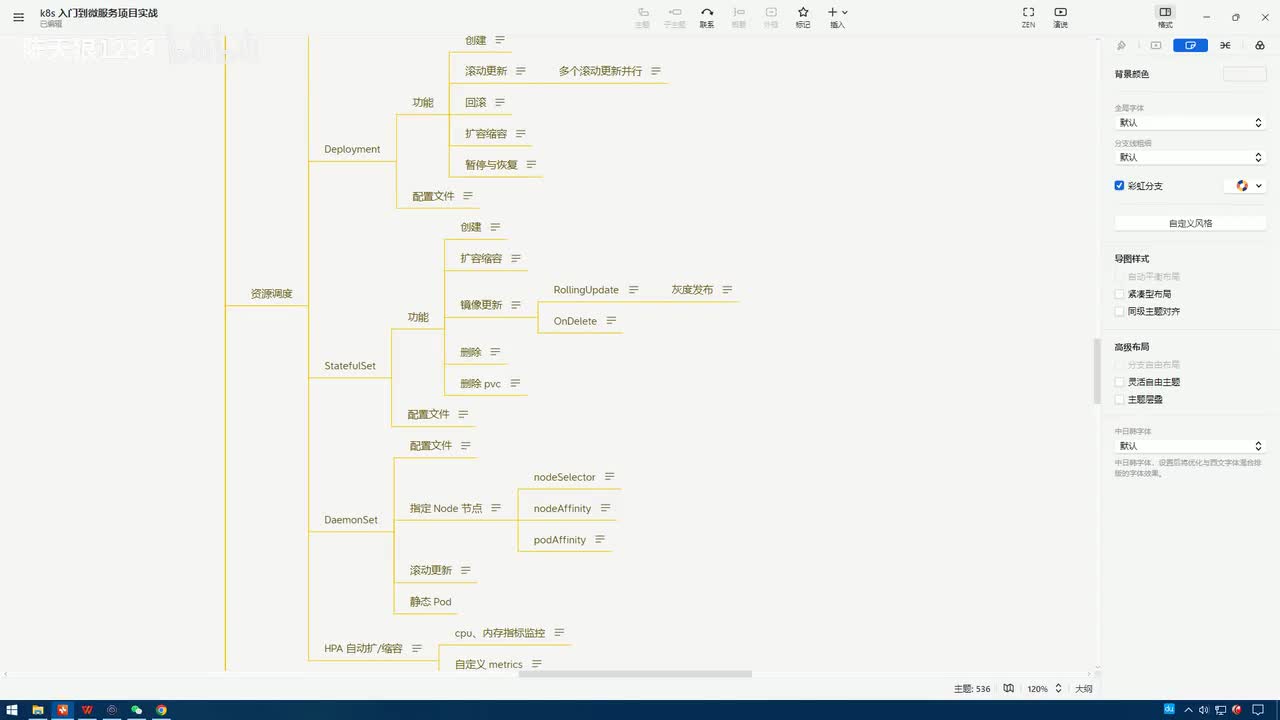
Task: Toggle the disabled 分支自由布局 free branch layout checkbox
Action: tap(1120, 365)
